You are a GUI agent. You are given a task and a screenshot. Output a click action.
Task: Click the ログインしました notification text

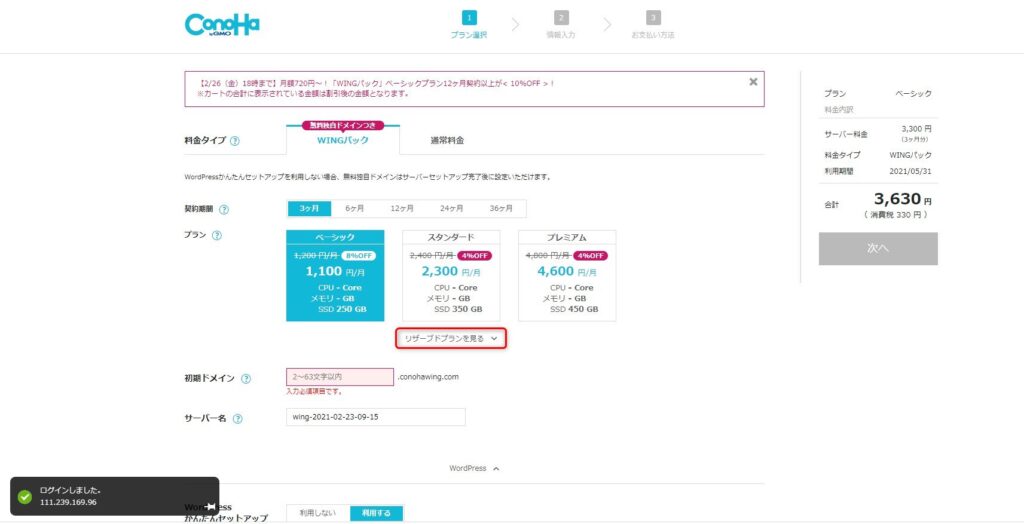70,490
